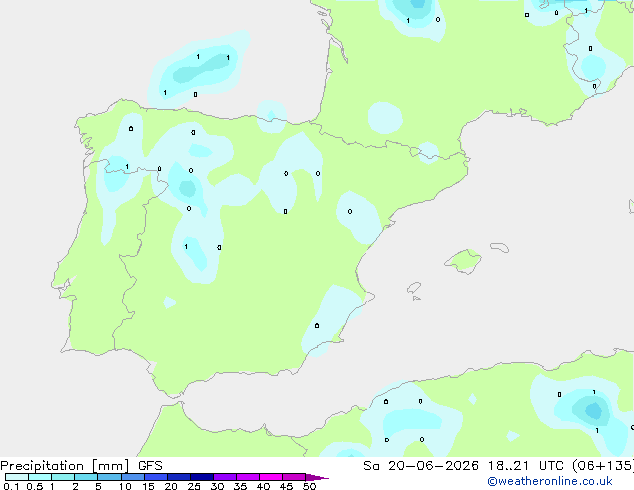Click the '0.1' legend value label
This screenshot has height=490, width=634.
point(11,486)
